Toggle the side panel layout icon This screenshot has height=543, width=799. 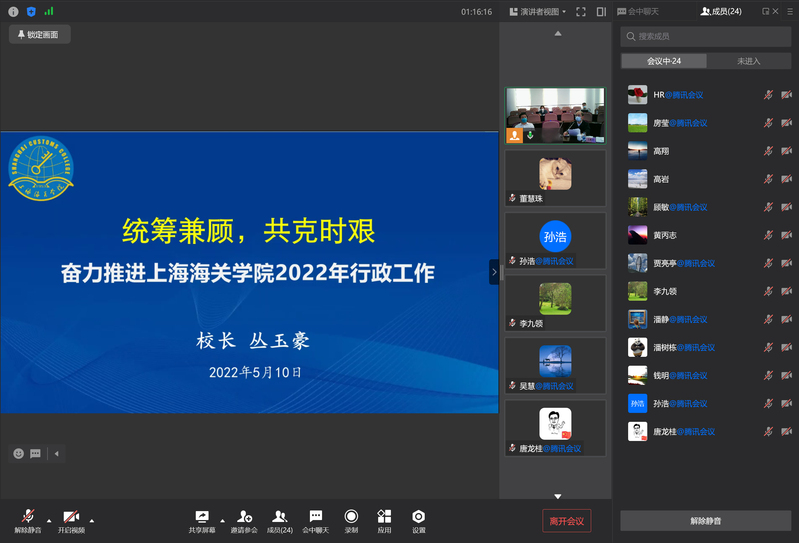pyautogui.click(x=601, y=12)
